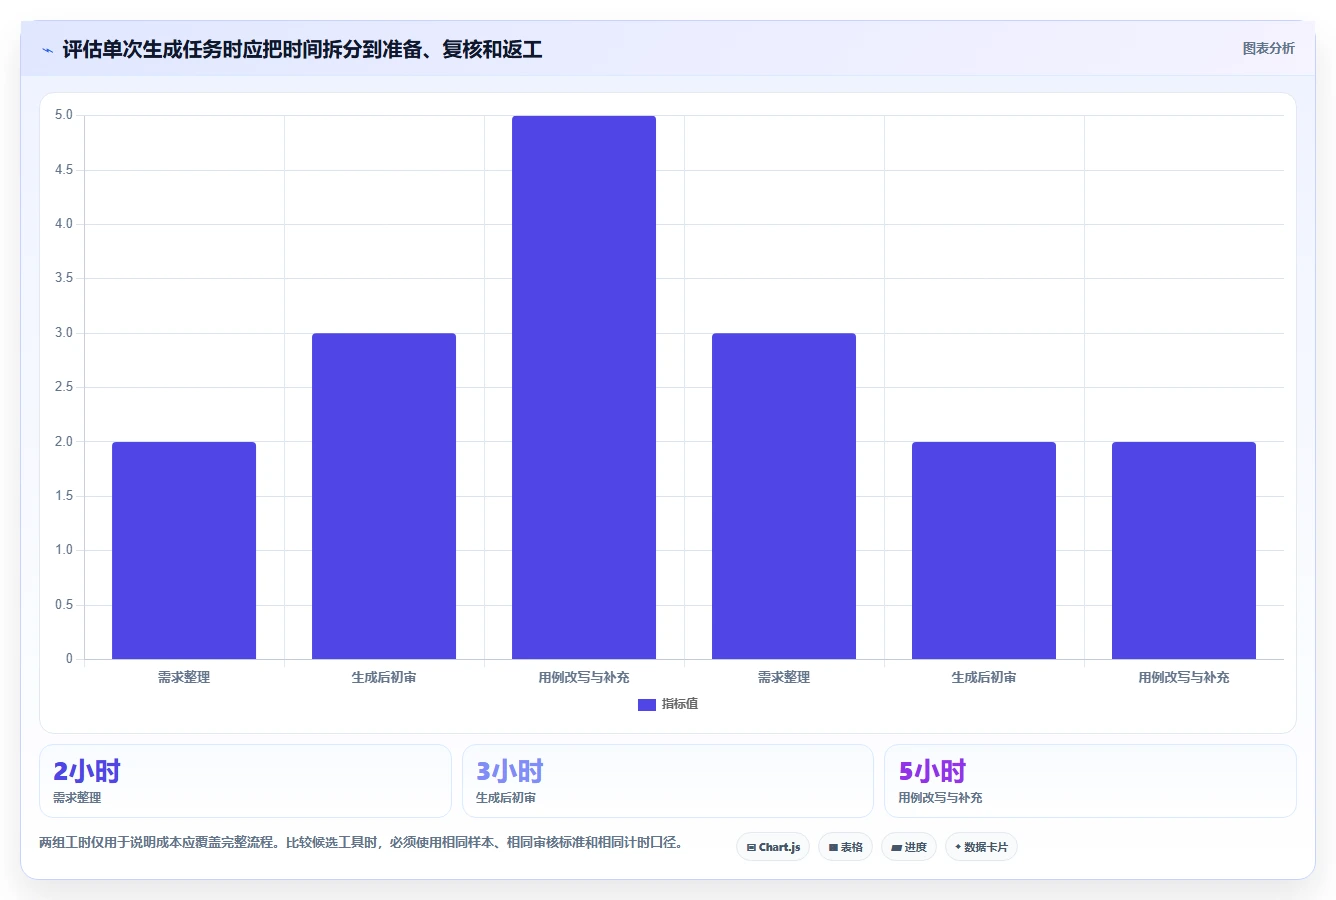1336x900 pixels.
Task: Click the blue wave icon beside the title
Action: click(x=47, y=50)
